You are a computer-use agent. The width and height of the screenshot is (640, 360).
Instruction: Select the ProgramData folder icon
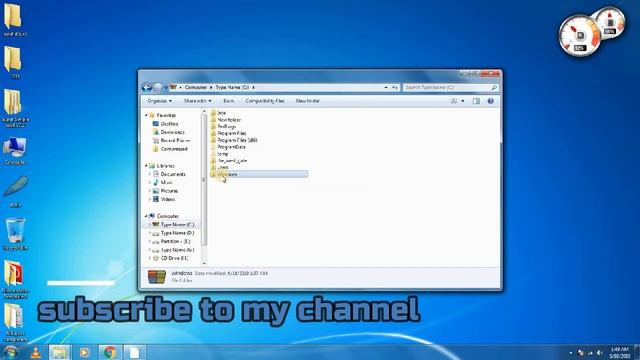coord(213,147)
